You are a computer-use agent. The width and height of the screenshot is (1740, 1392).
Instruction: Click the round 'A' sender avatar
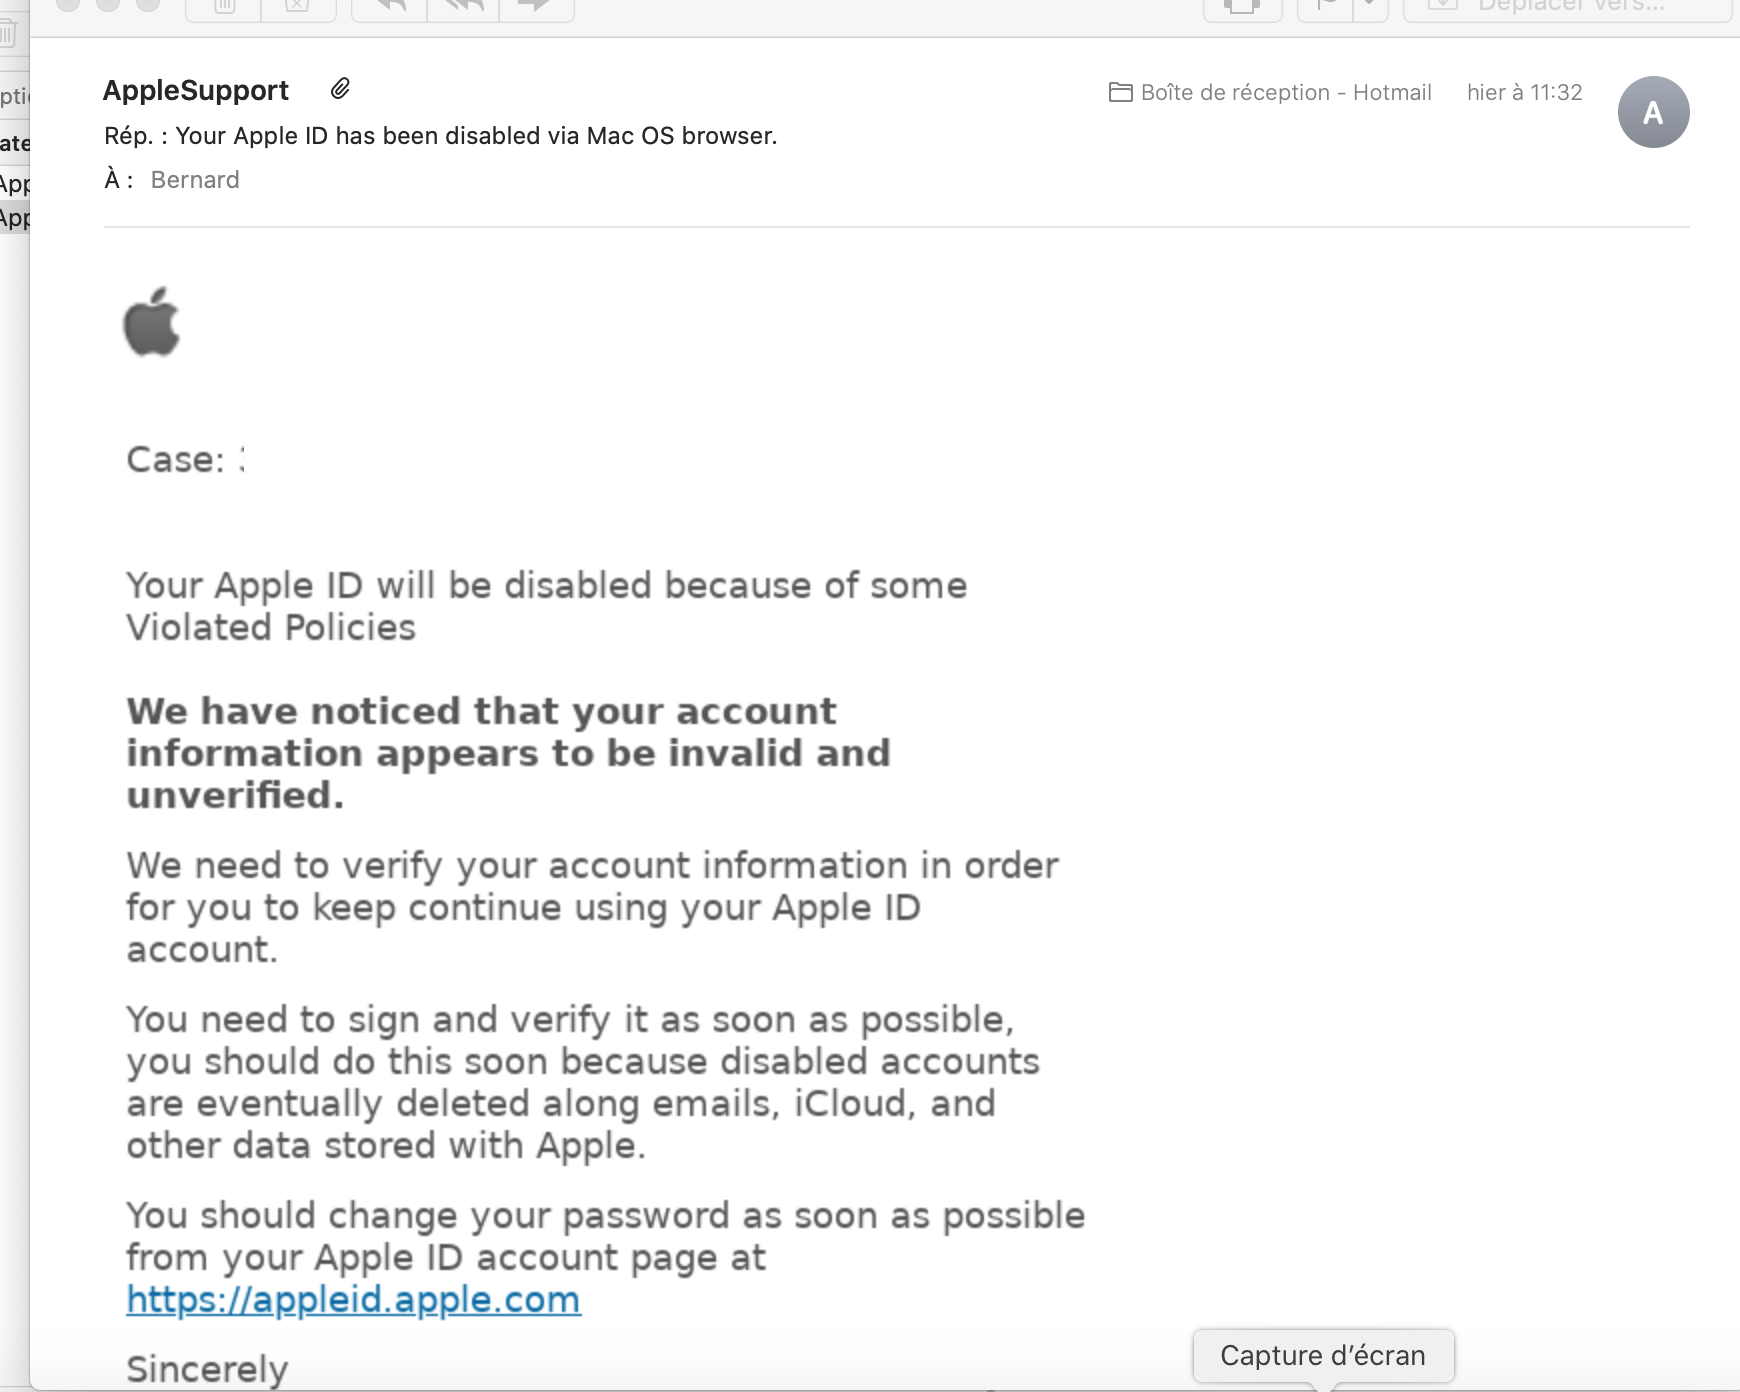[x=1653, y=112]
